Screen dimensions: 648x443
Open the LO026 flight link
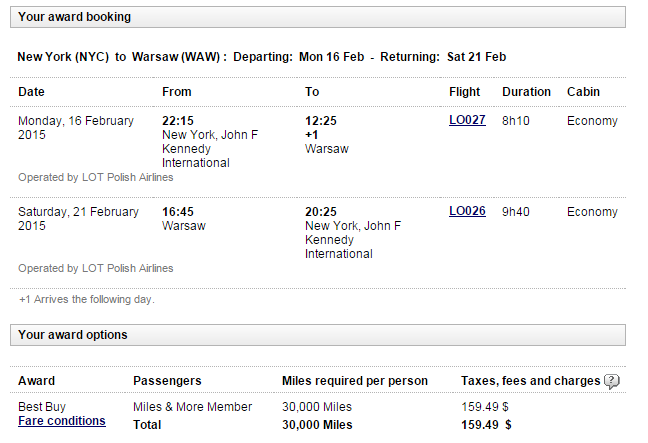pyautogui.click(x=467, y=211)
